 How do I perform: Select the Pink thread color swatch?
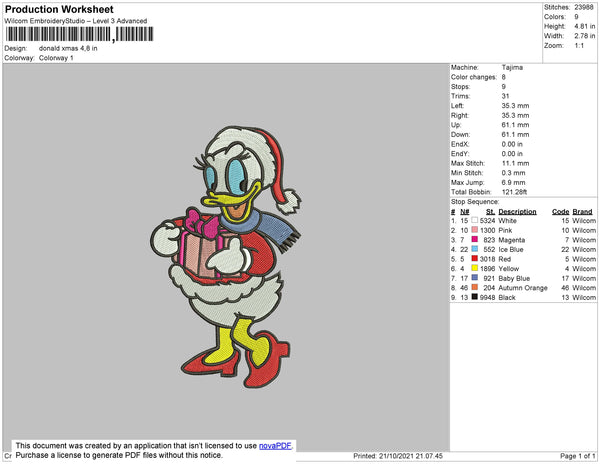click(x=475, y=230)
